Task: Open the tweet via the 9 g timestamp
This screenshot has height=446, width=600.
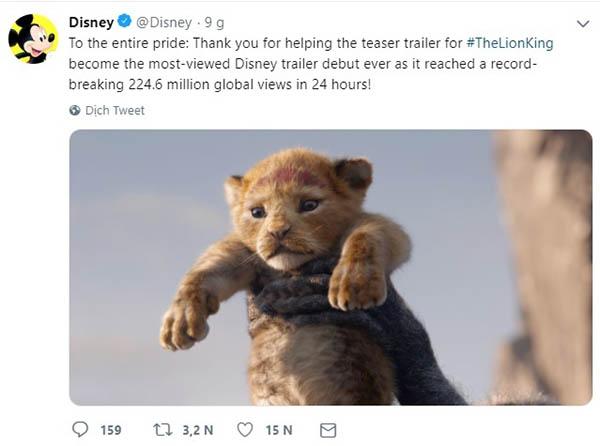Action: pos(217,22)
